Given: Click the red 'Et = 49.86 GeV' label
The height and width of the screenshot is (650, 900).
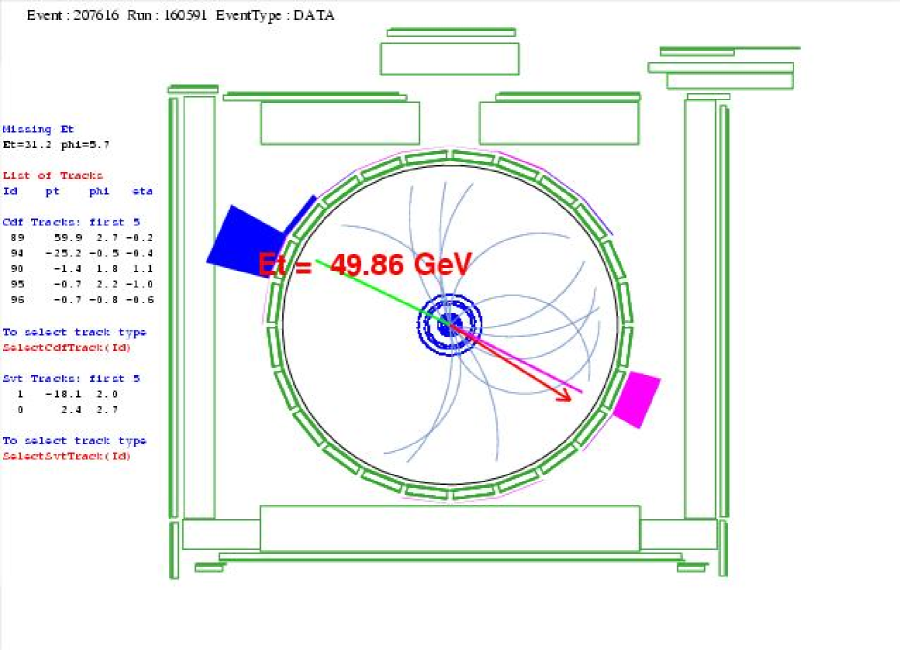Looking at the screenshot, I should point(364,264).
